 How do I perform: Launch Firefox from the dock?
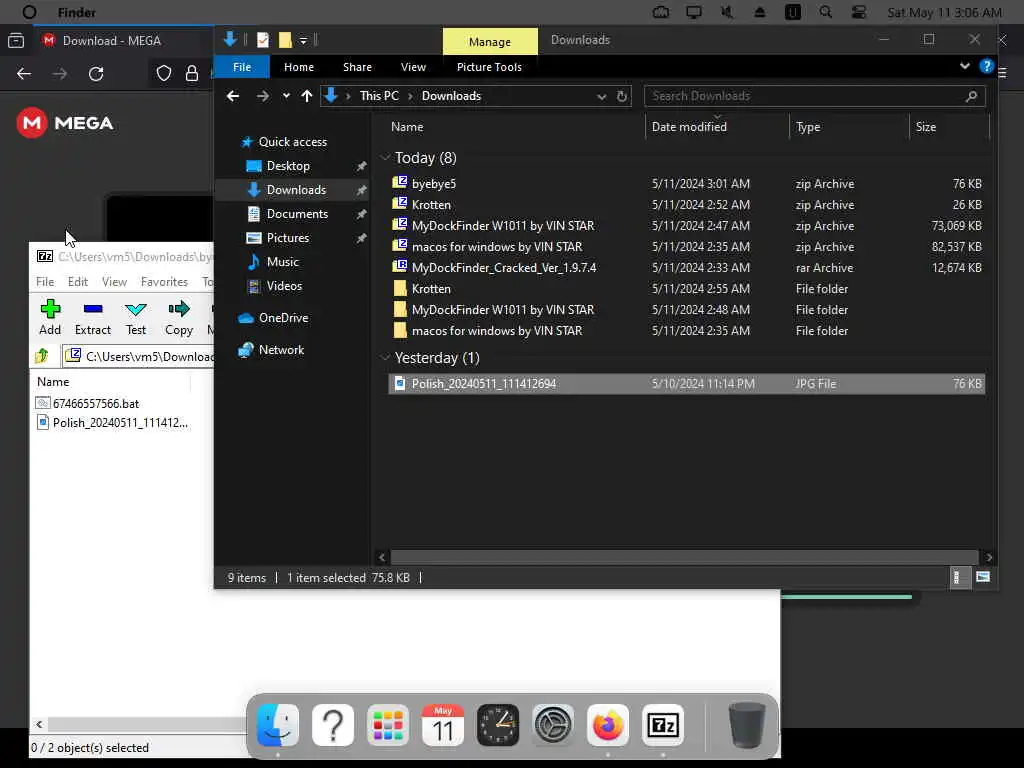click(608, 725)
